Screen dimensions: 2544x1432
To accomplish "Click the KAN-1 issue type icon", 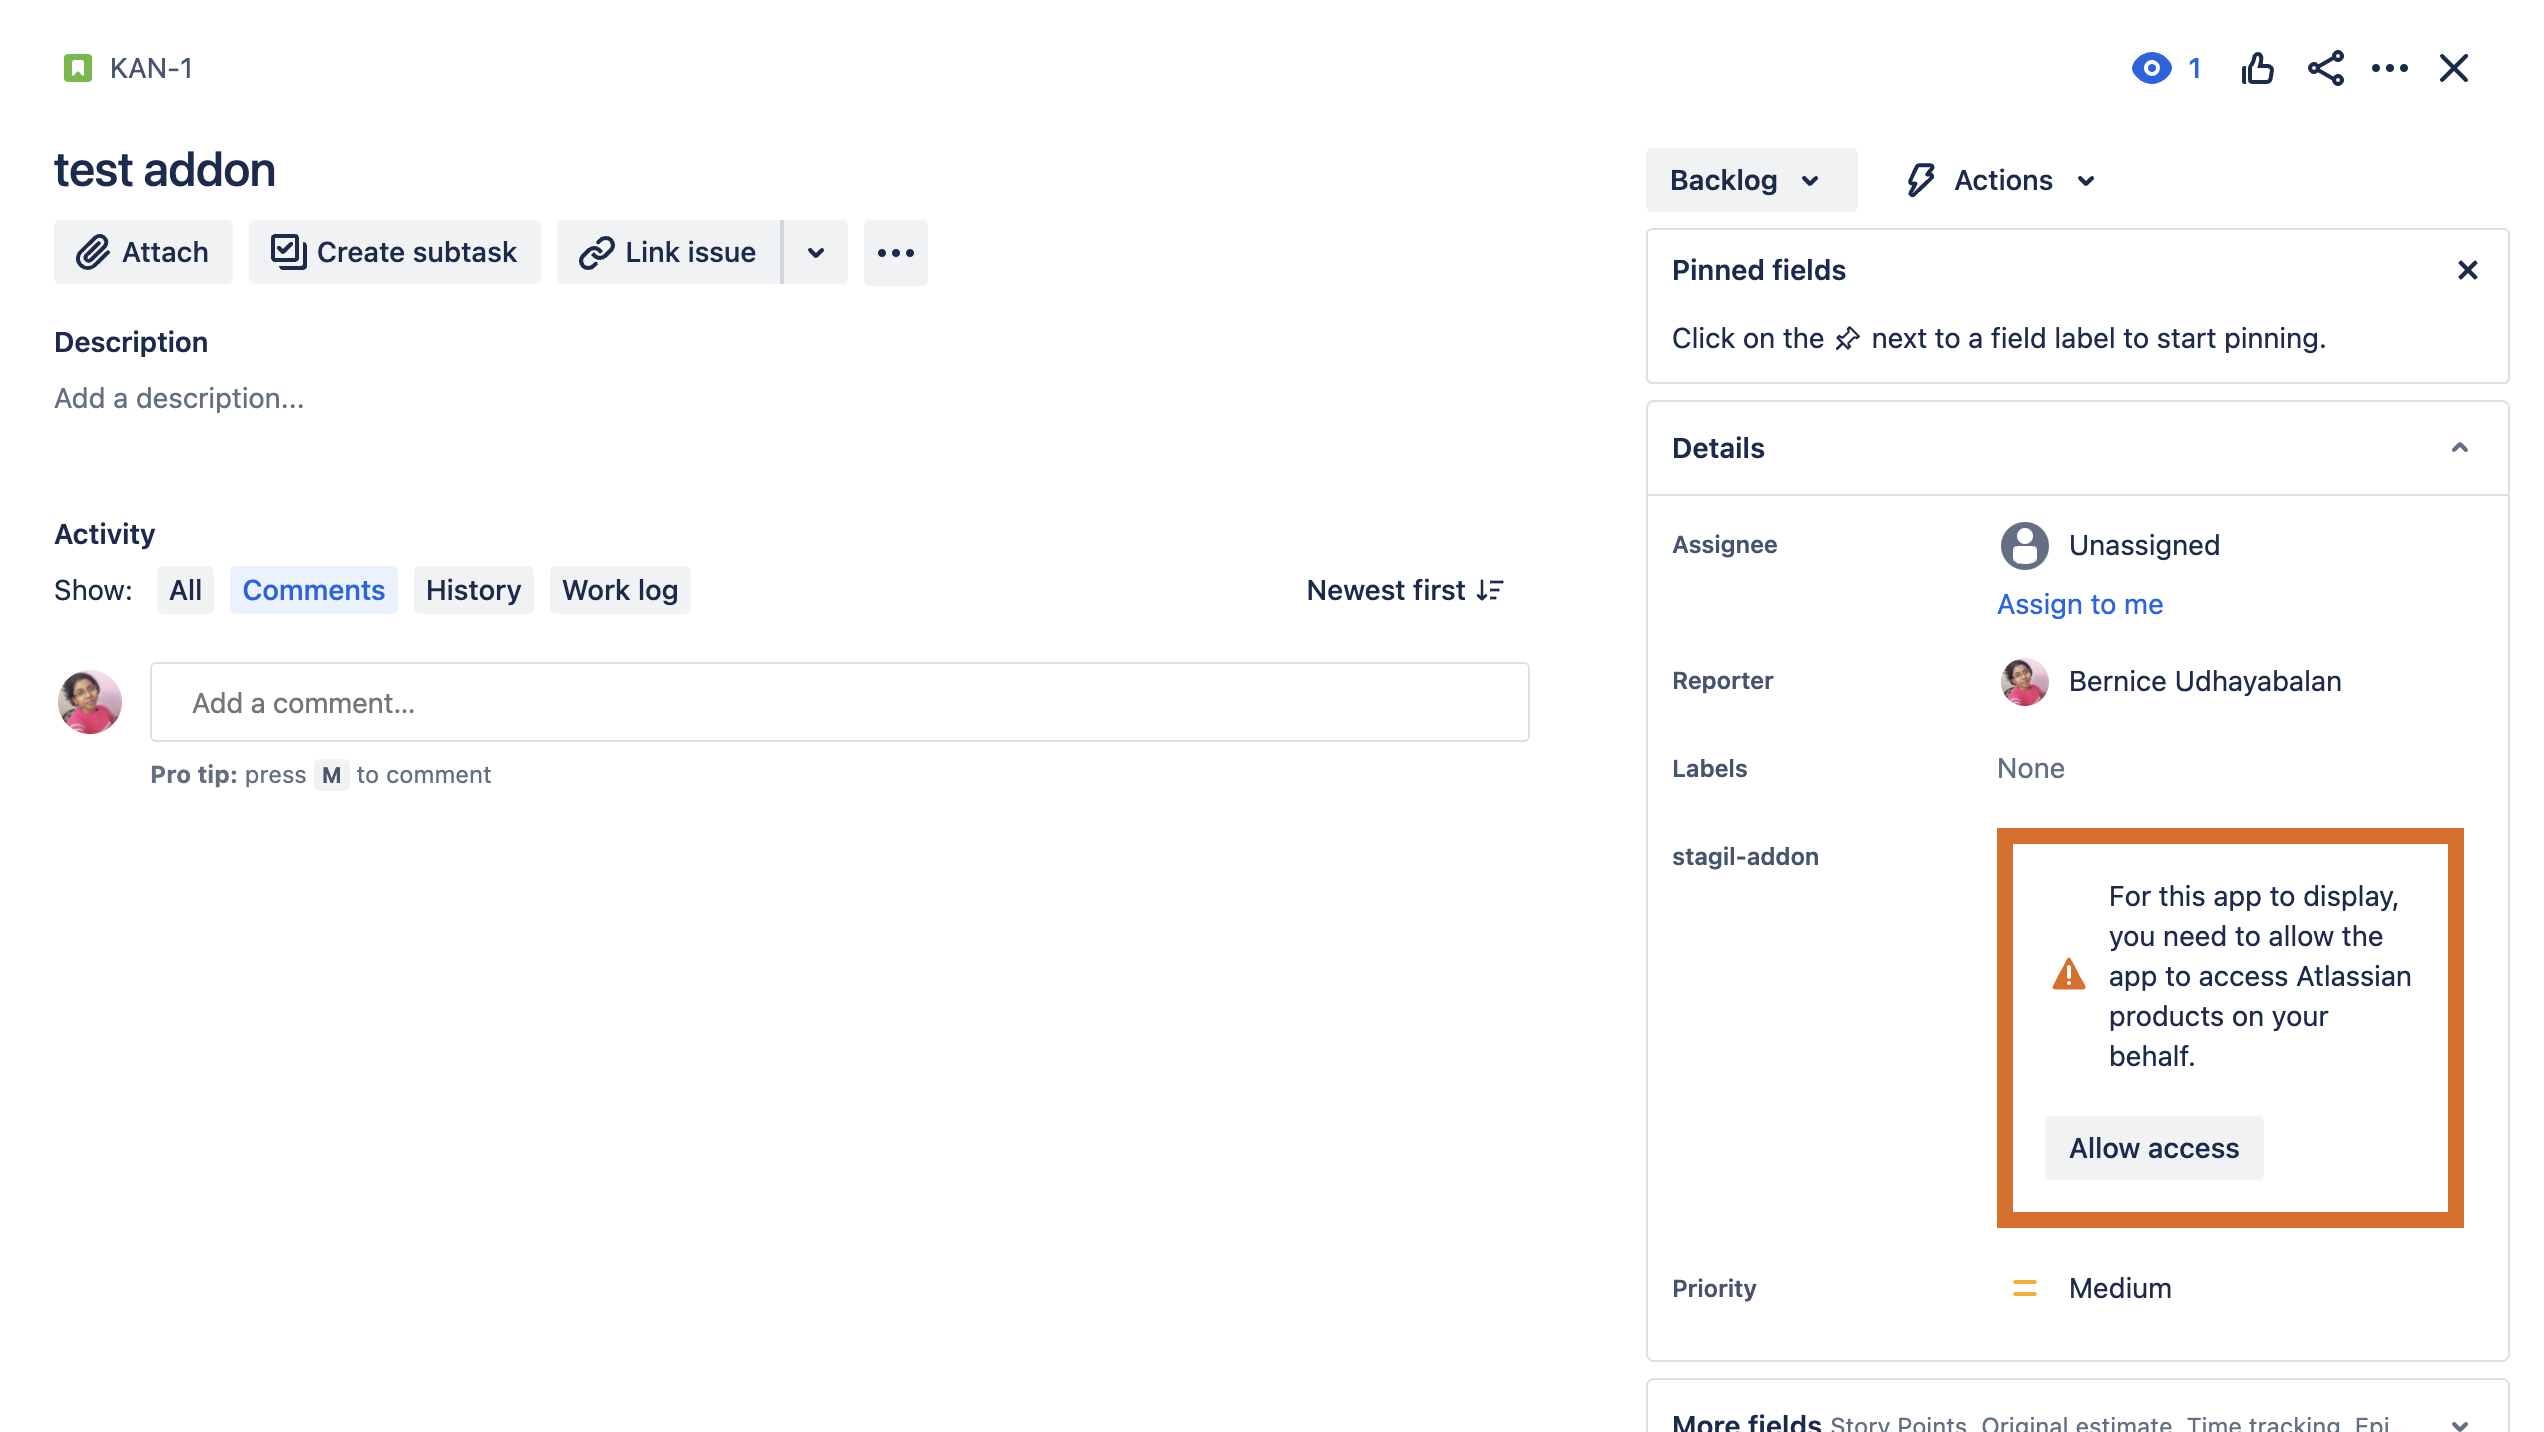I will [x=77, y=68].
